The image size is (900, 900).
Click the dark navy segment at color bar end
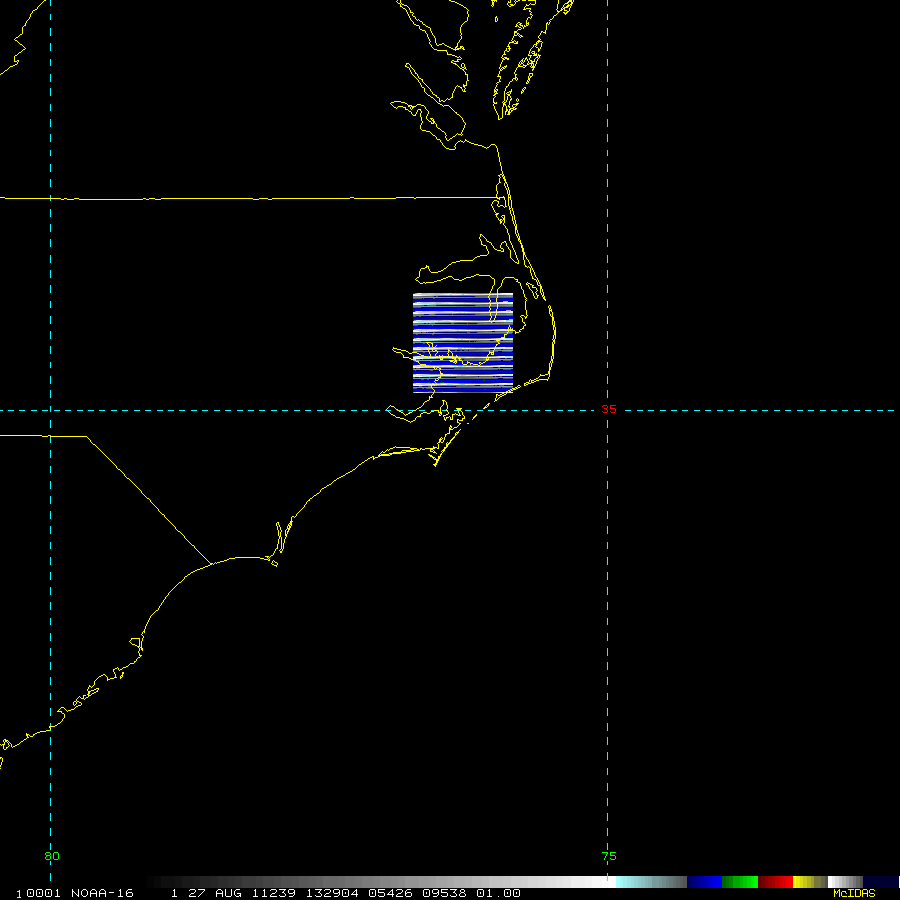tap(882, 882)
